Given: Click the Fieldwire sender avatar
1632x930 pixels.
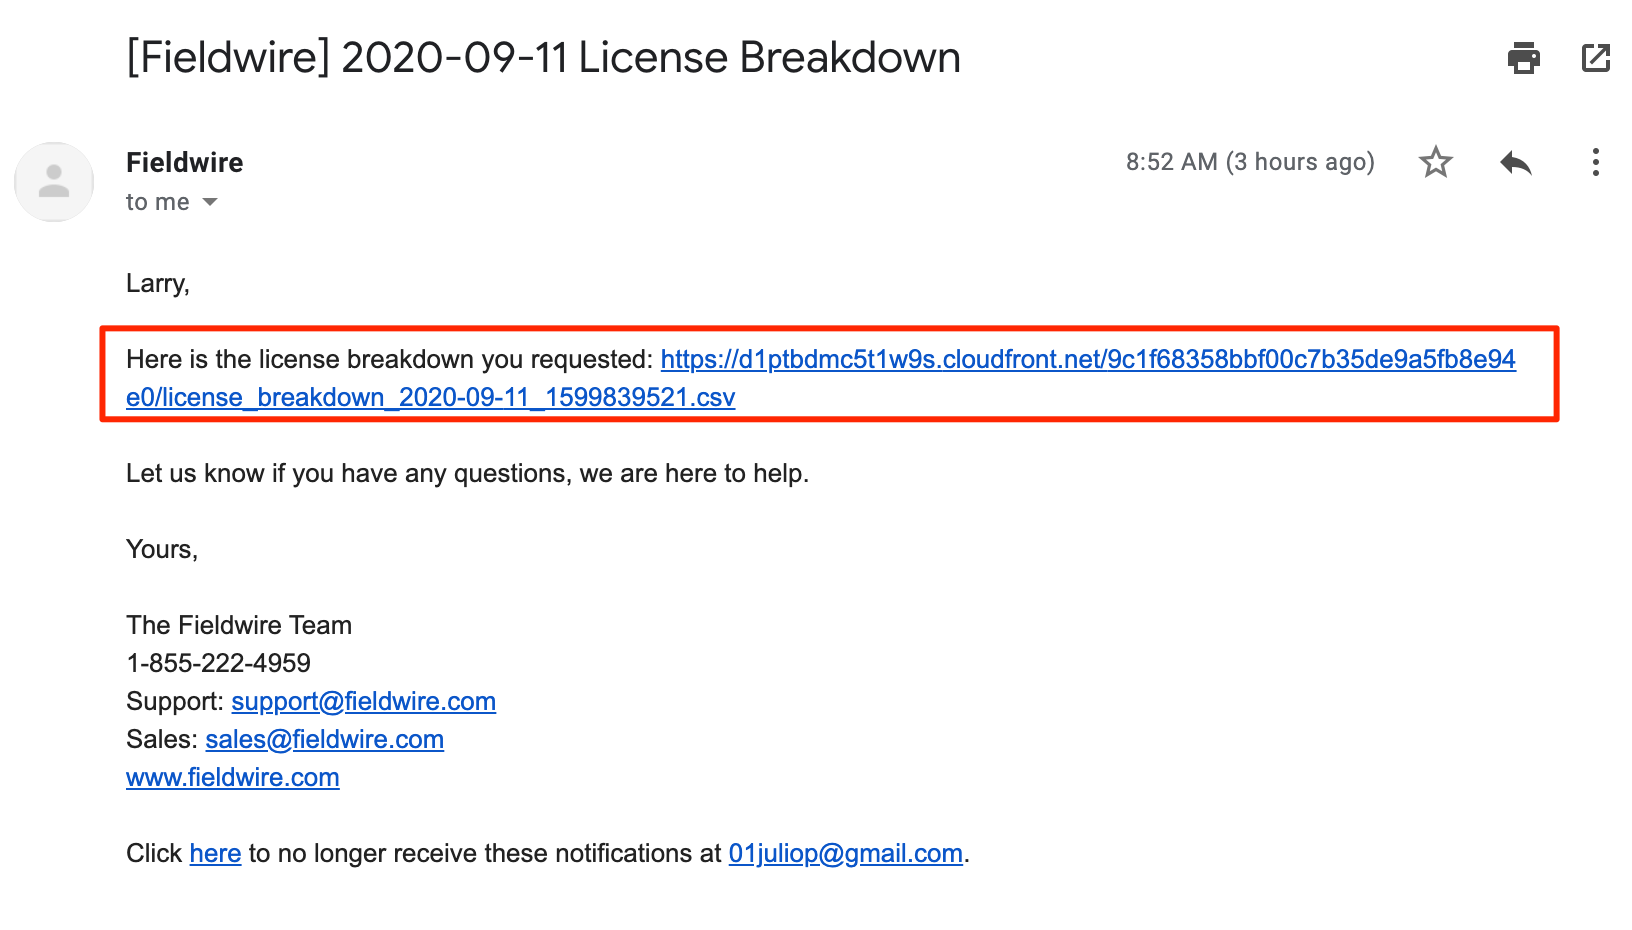Looking at the screenshot, I should pyautogui.click(x=54, y=182).
